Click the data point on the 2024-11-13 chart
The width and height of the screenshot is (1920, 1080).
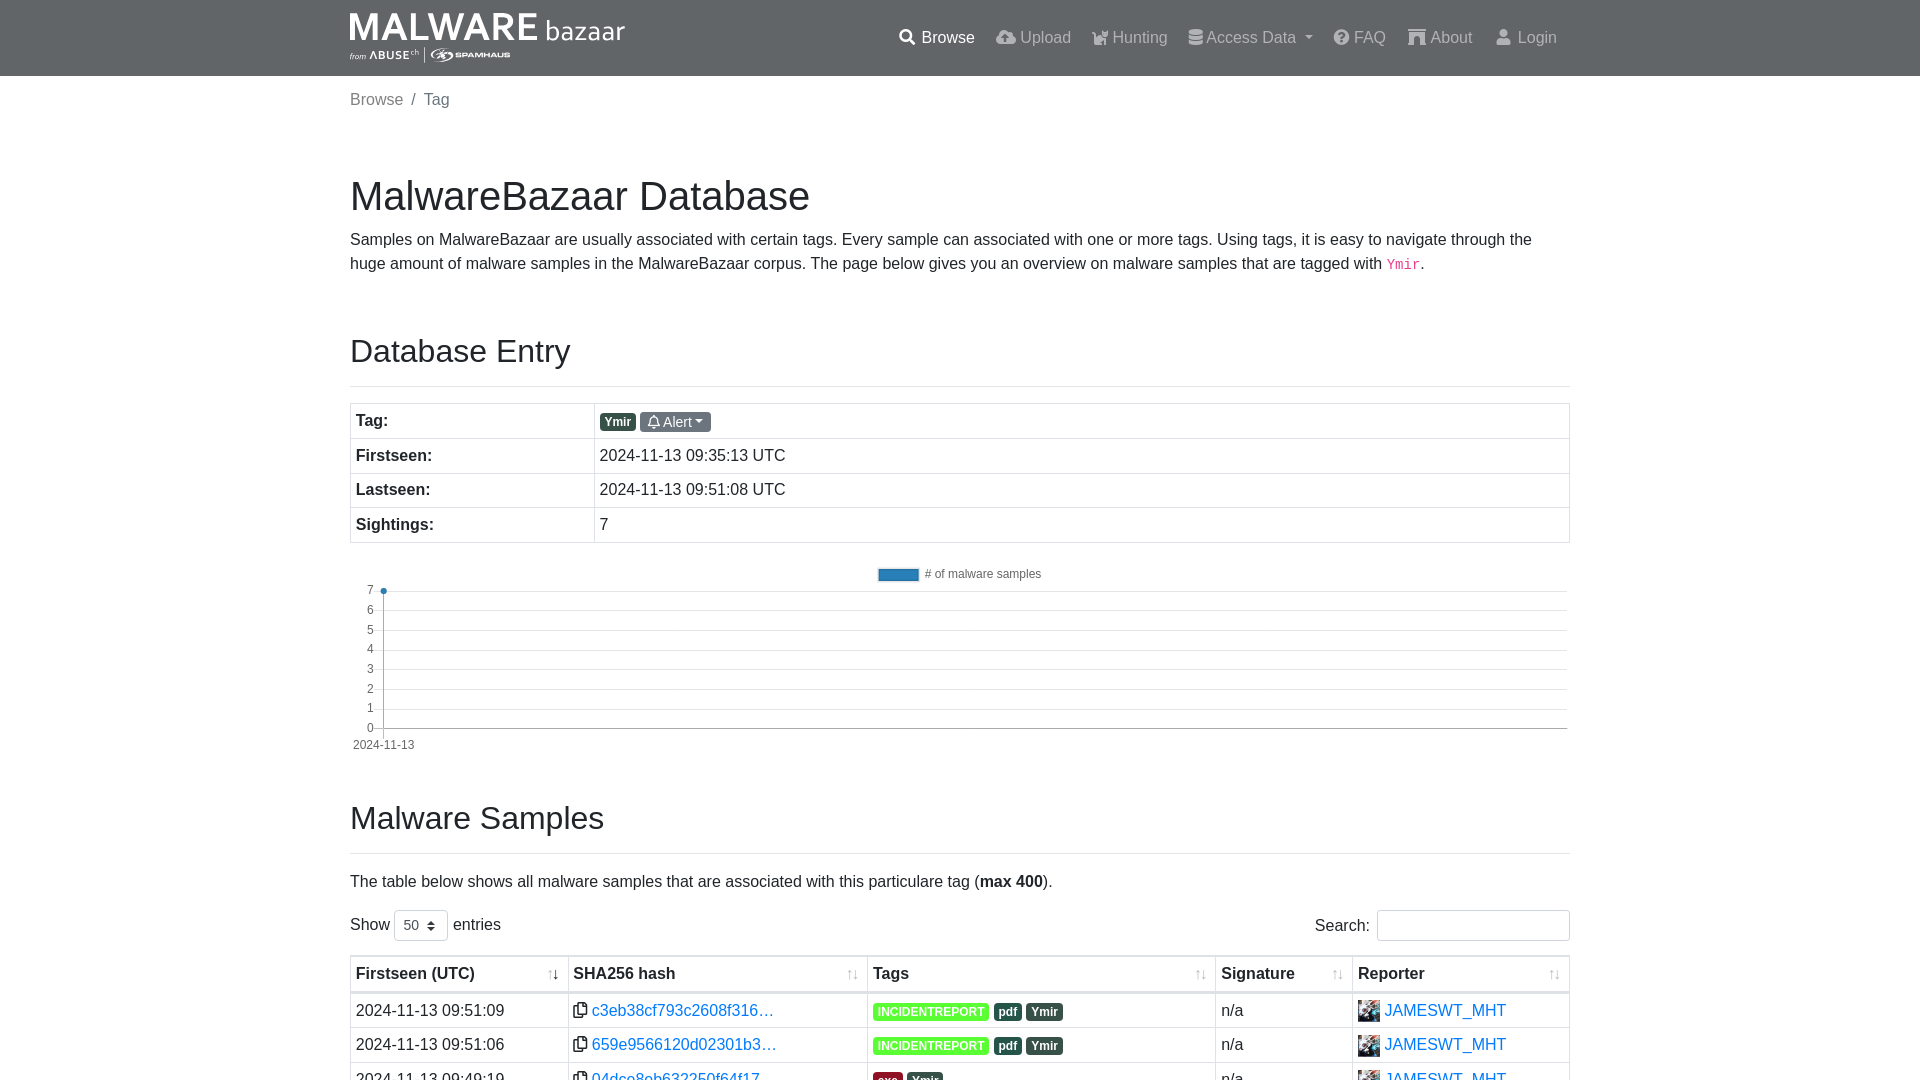[x=383, y=591]
